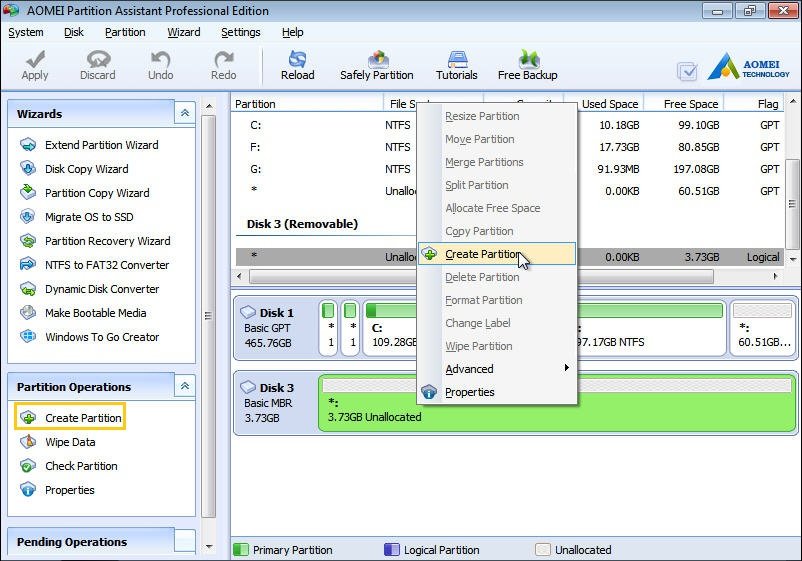
Task: Click Delete Partition context menu entry
Action: click(x=497, y=277)
